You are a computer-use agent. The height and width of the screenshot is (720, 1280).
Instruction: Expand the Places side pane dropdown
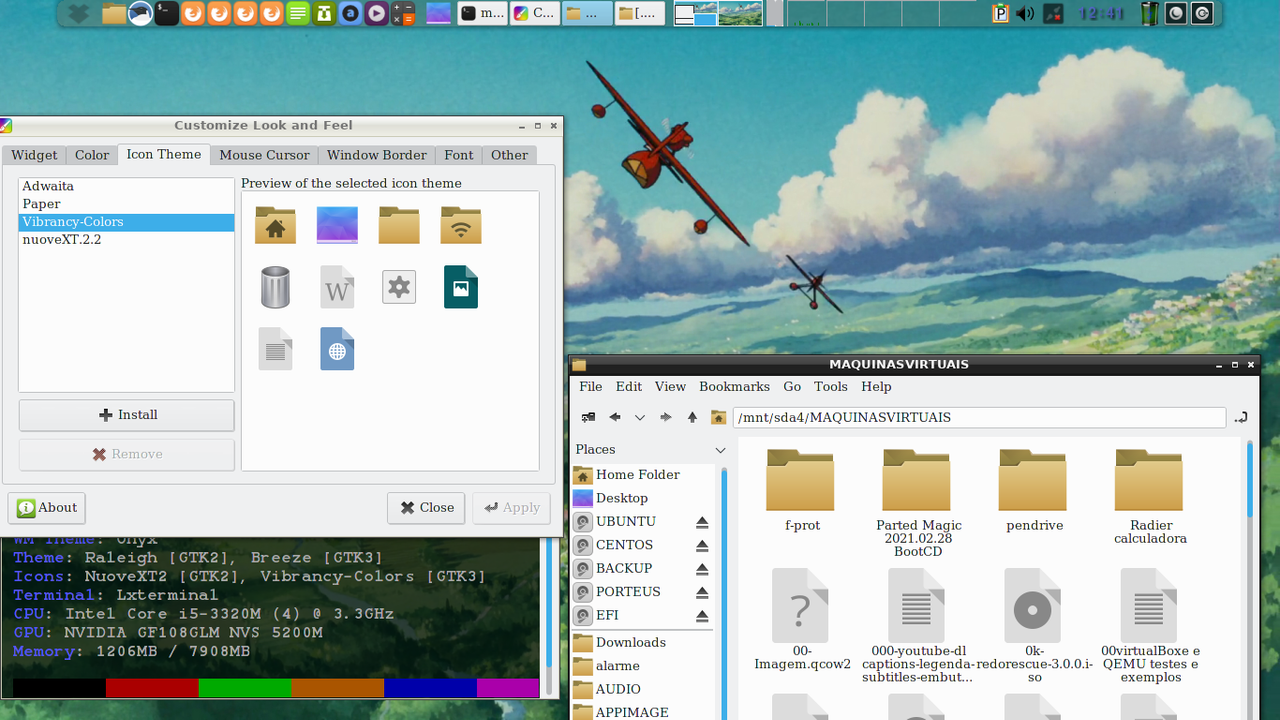[x=720, y=450]
